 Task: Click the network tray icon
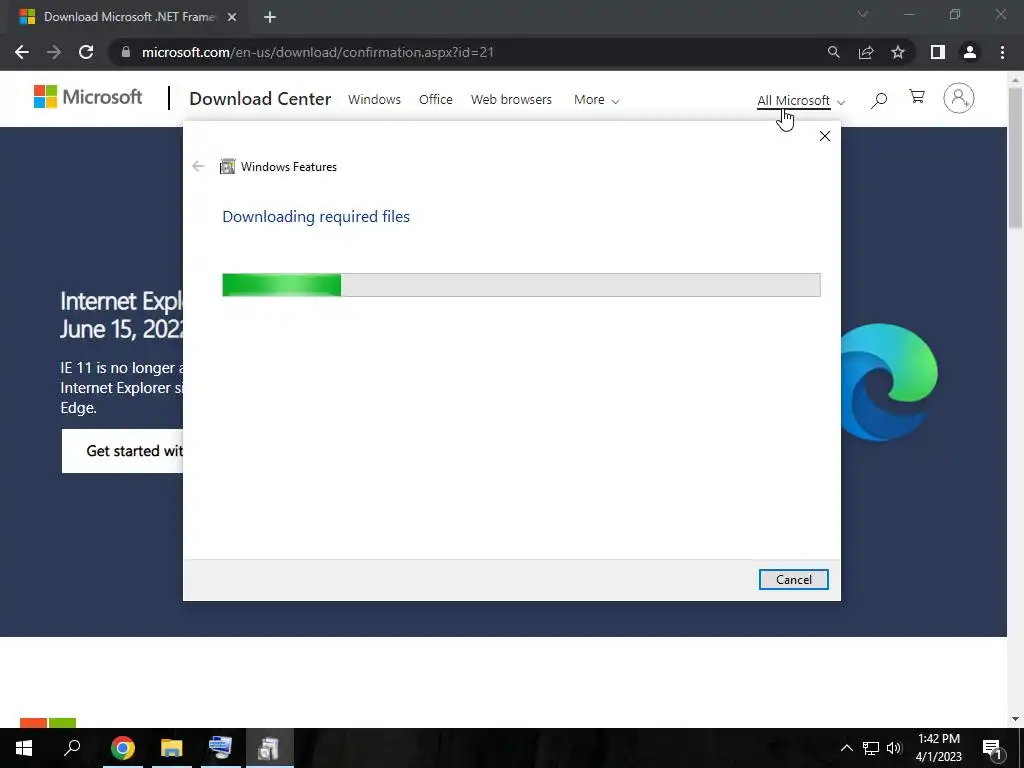coord(871,748)
